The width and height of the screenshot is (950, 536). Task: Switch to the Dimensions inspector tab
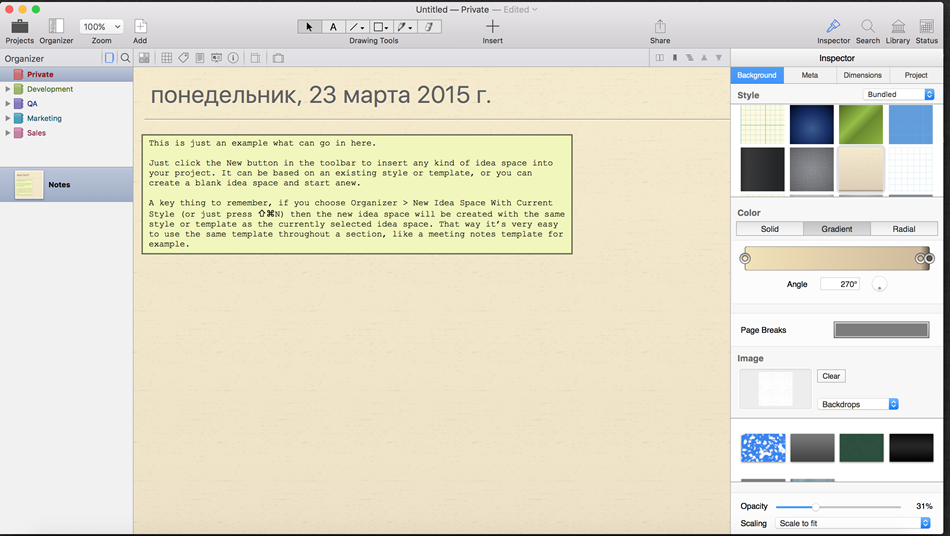click(863, 75)
